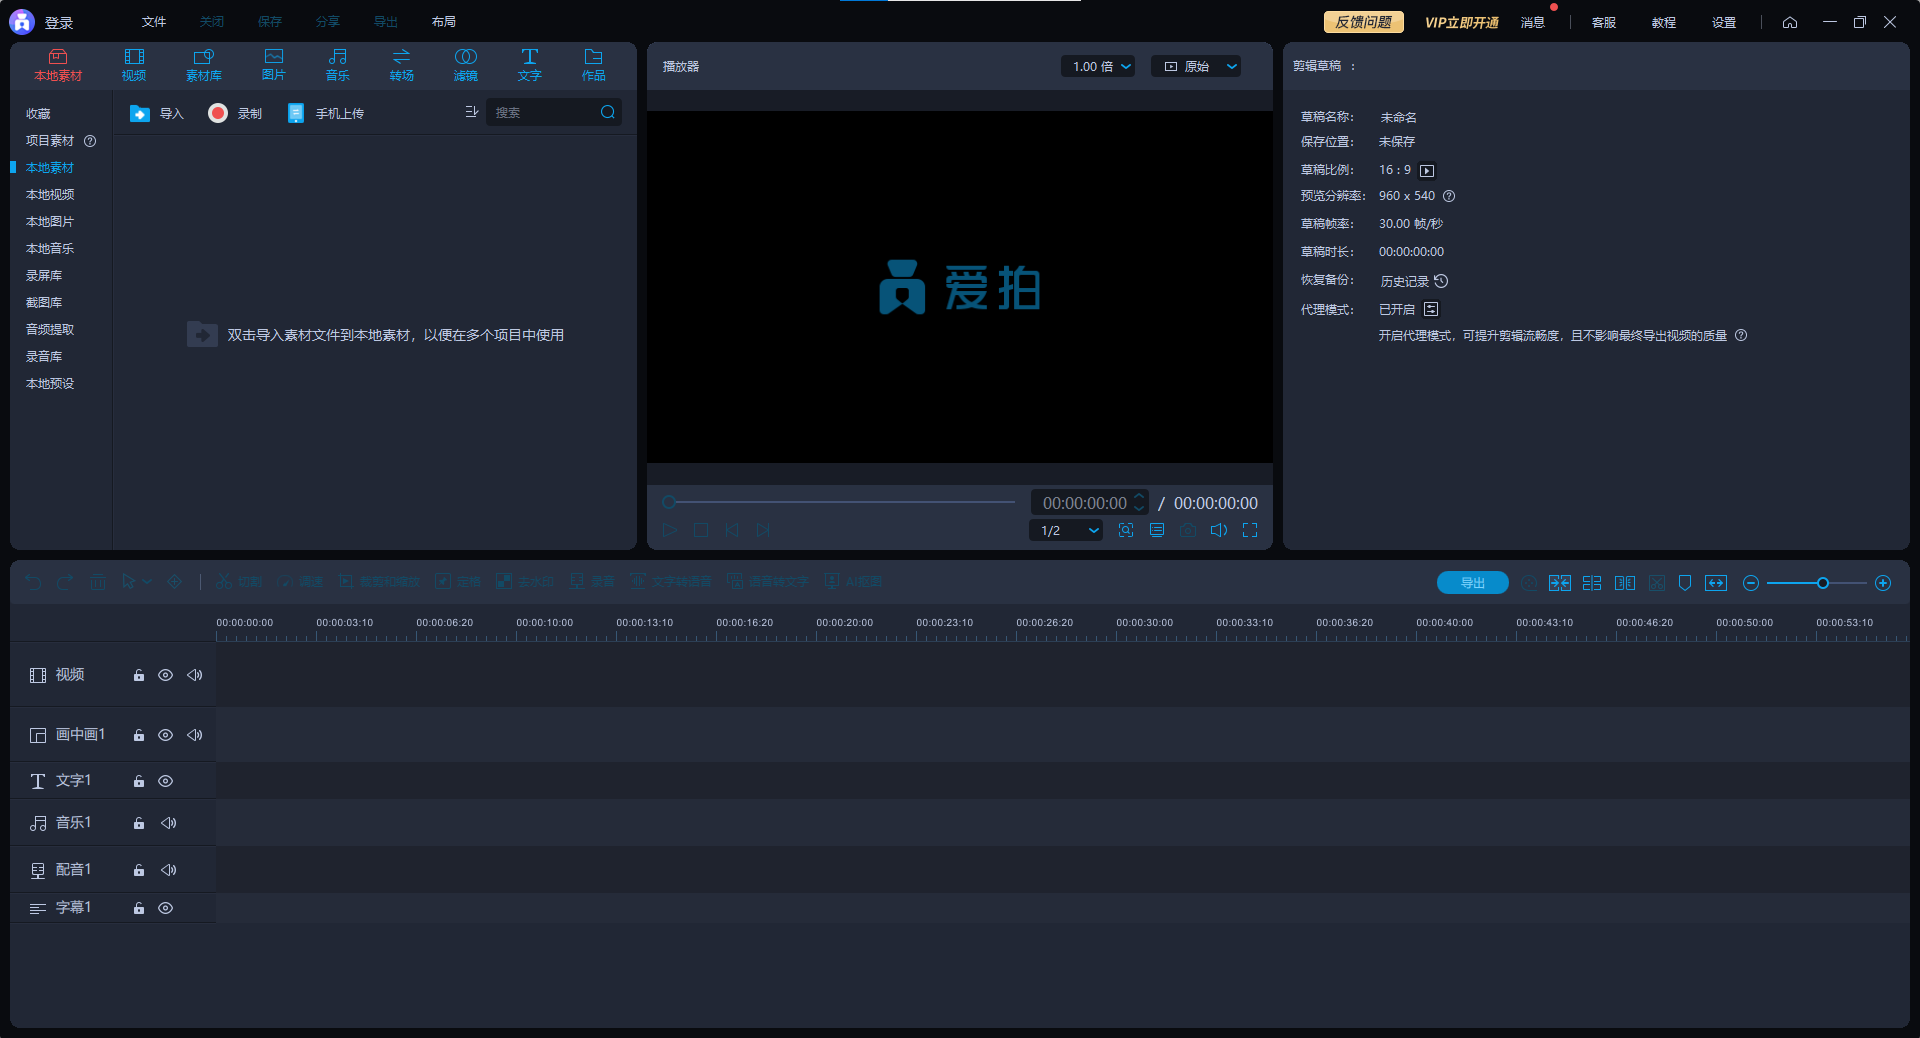
Task: Hide the 视频 track with eye icon
Action: pos(166,676)
